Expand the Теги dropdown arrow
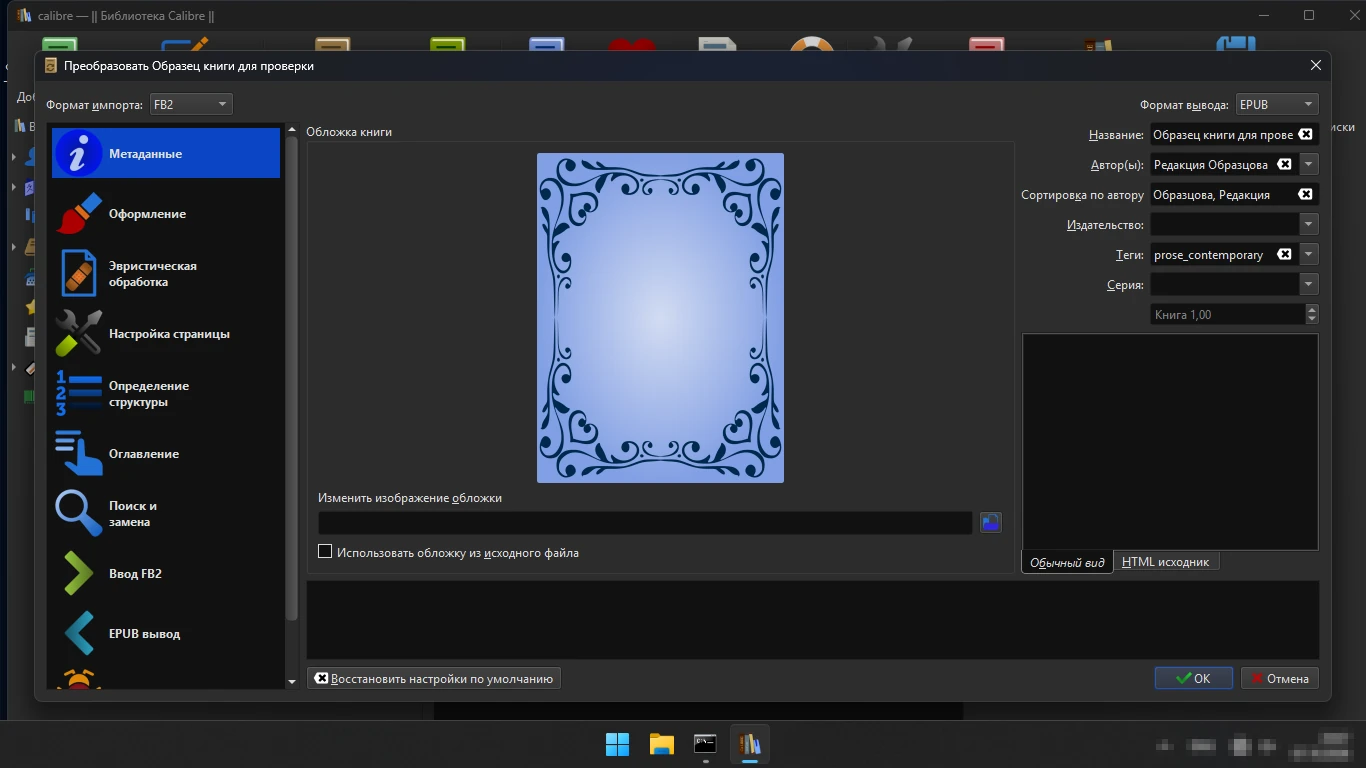 pyautogui.click(x=1309, y=254)
